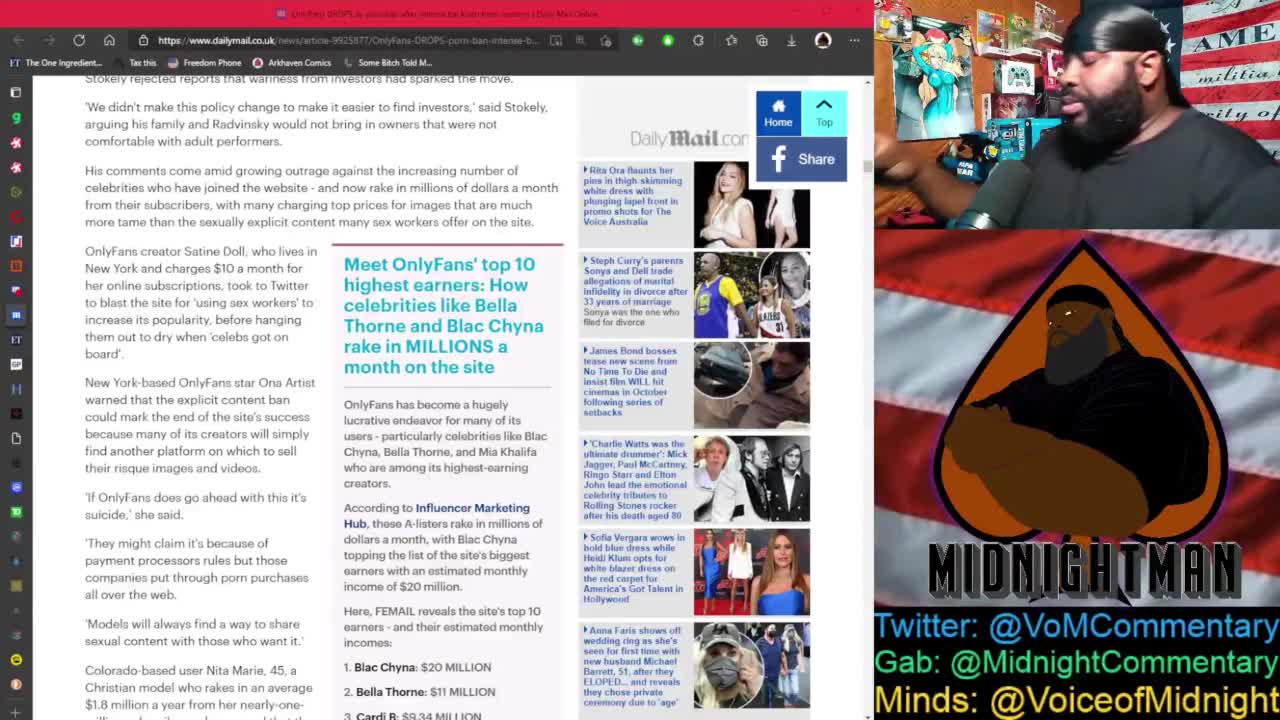The width and height of the screenshot is (1280, 720).
Task: Click the Daily Mail Home button
Action: (778, 113)
